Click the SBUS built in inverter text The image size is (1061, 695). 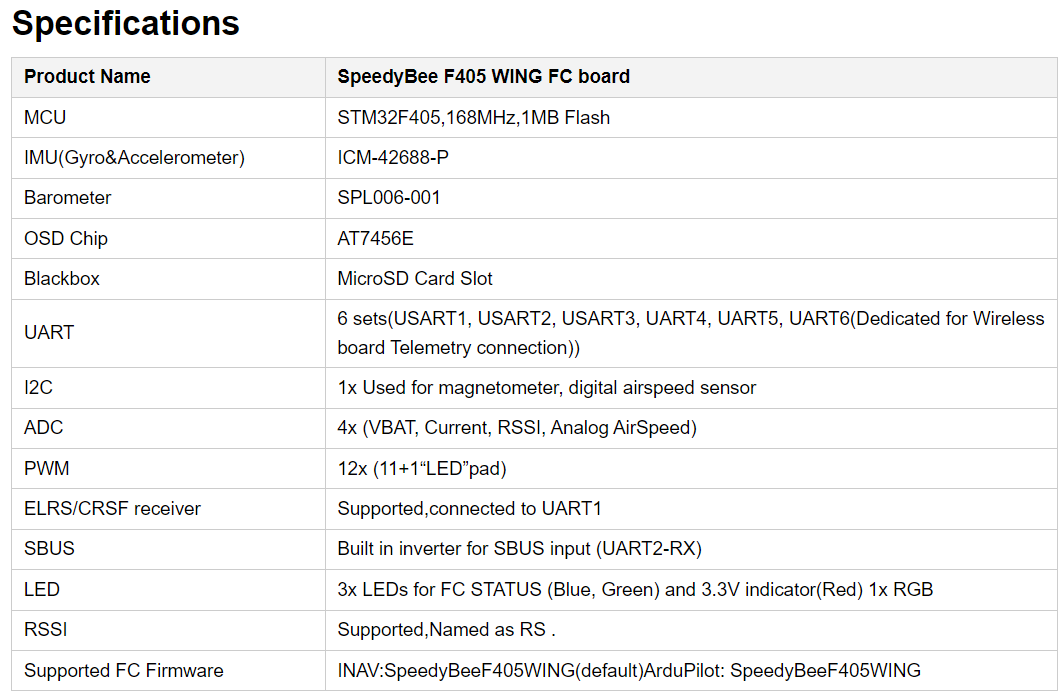point(520,549)
